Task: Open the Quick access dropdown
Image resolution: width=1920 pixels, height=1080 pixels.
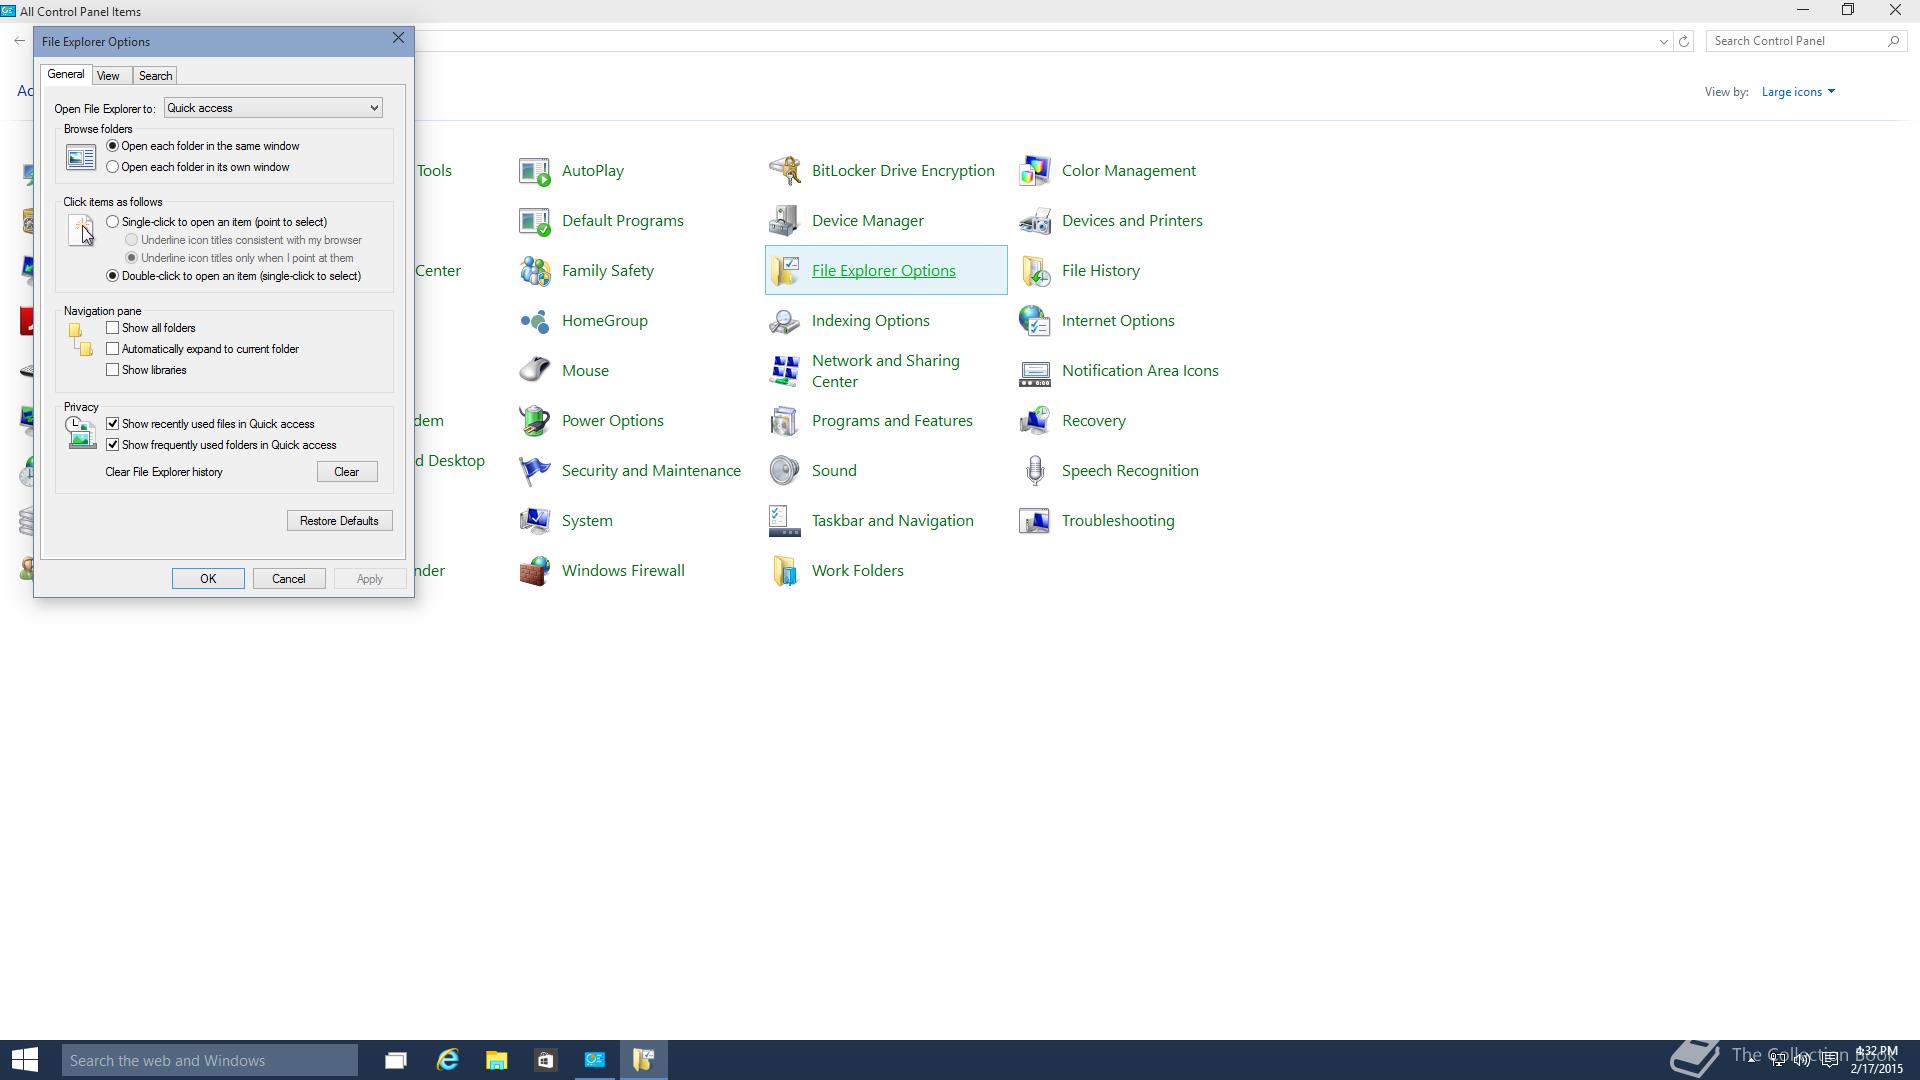Action: (x=273, y=108)
